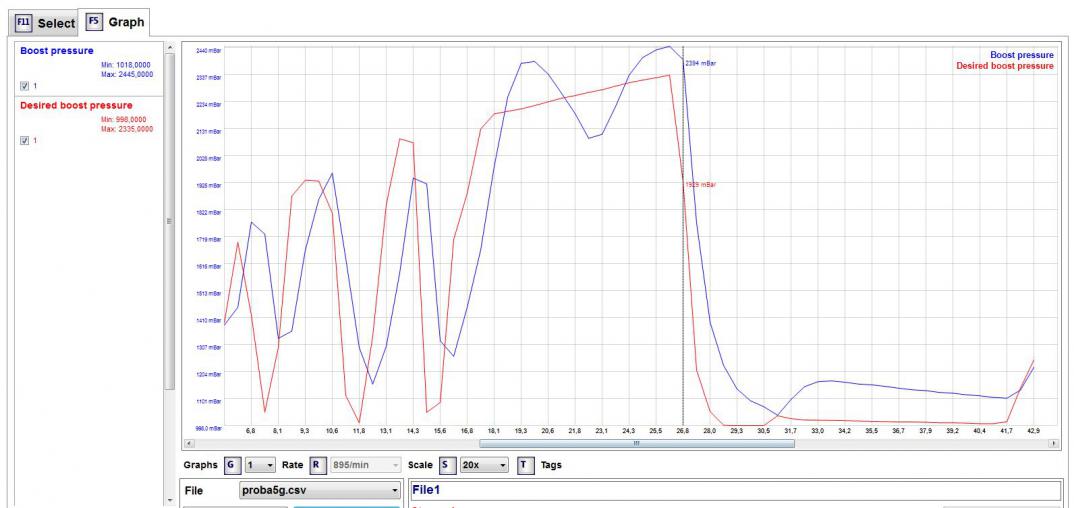1074x508 pixels.
Task: Click the Tags label
Action: 551,465
